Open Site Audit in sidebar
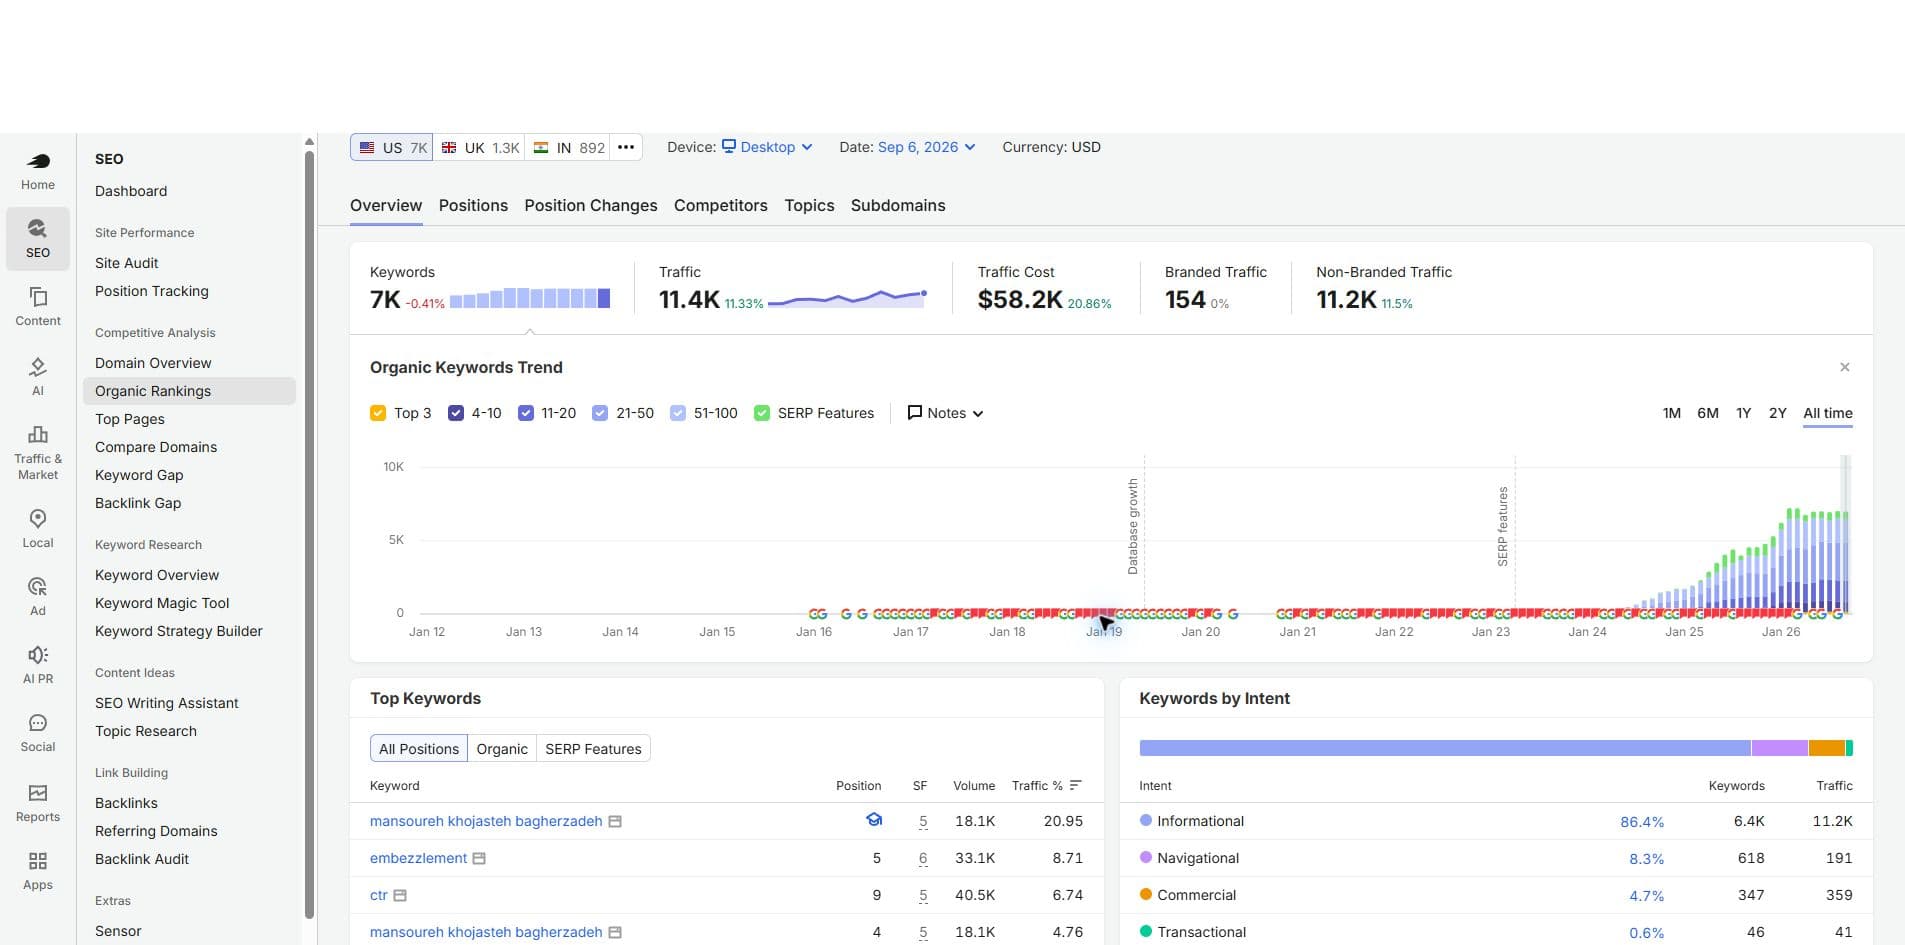The height and width of the screenshot is (945, 1905). pyautogui.click(x=127, y=263)
